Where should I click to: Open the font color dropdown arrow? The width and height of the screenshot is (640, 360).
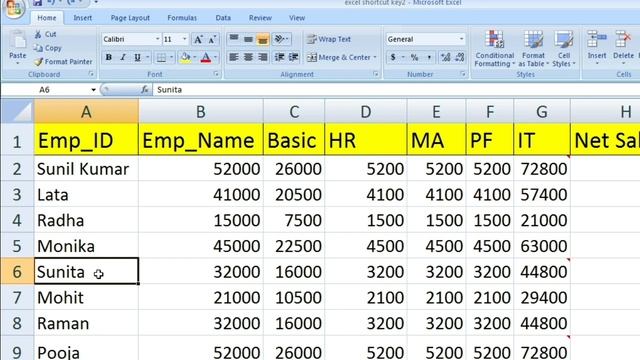[216, 58]
